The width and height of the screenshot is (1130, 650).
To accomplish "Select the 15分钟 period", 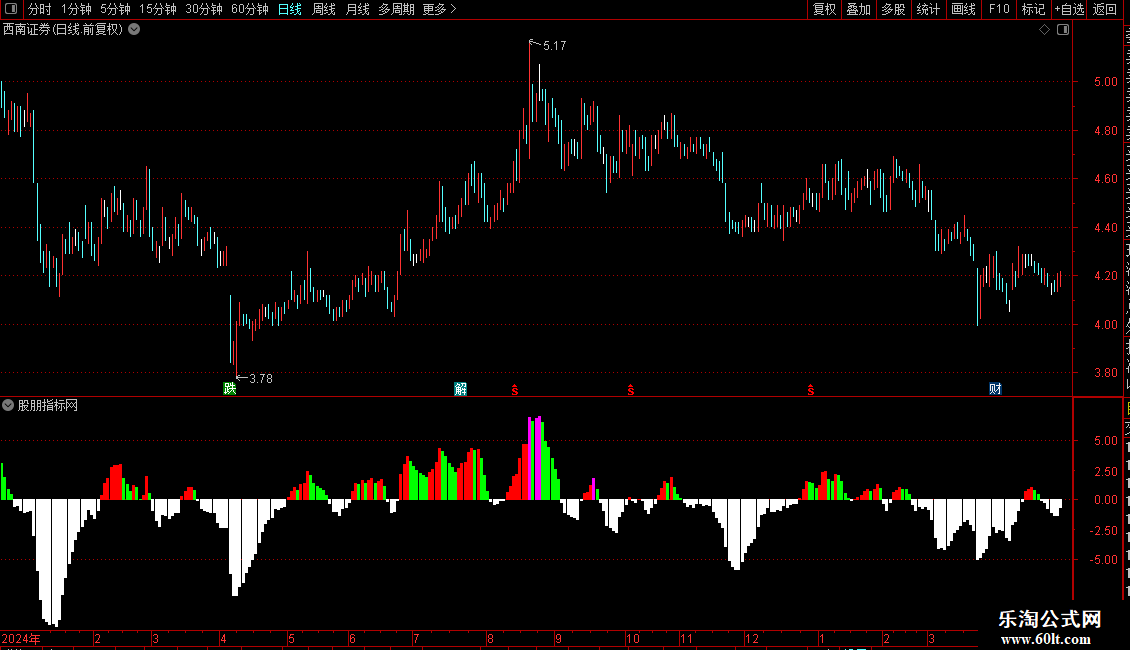I will click(158, 9).
